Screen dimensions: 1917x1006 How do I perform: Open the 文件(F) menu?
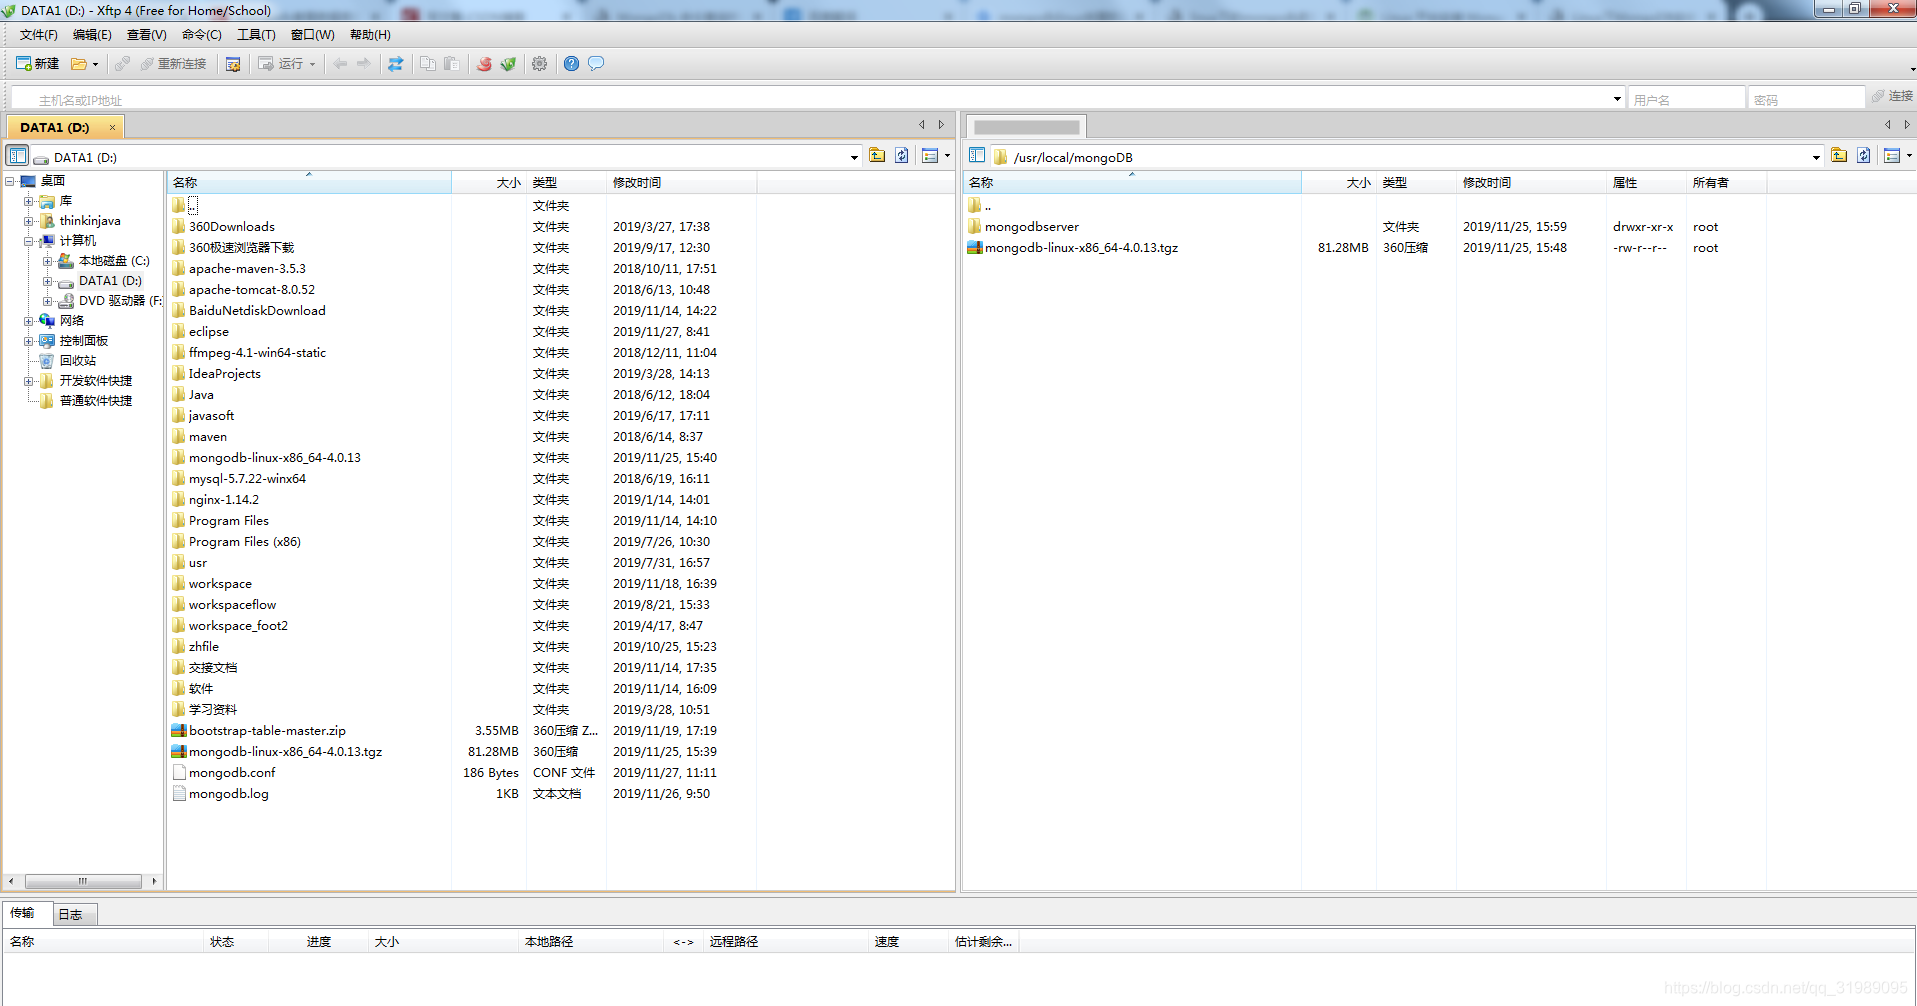click(39, 35)
